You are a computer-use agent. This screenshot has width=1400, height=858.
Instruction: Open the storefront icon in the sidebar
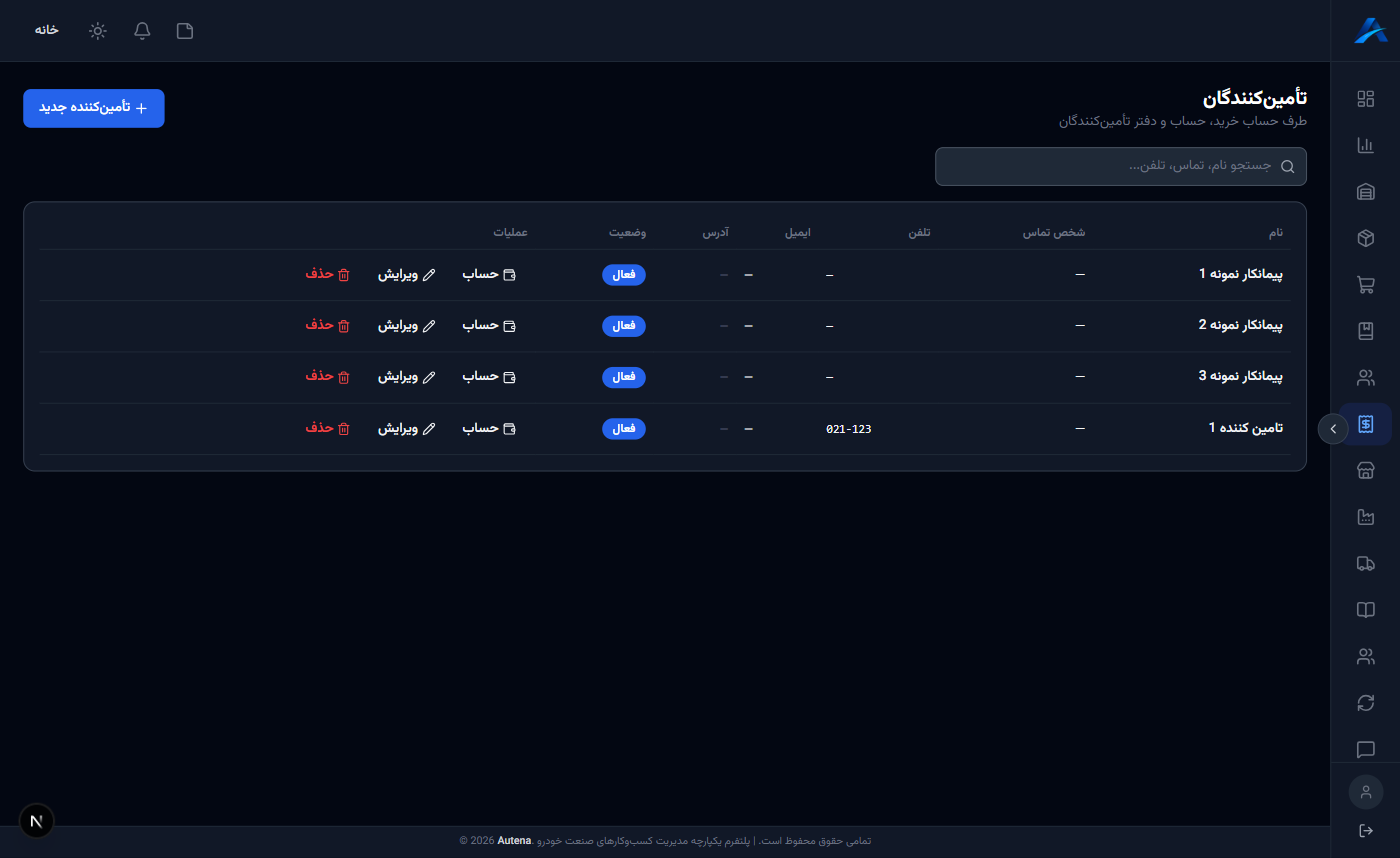(1365, 471)
